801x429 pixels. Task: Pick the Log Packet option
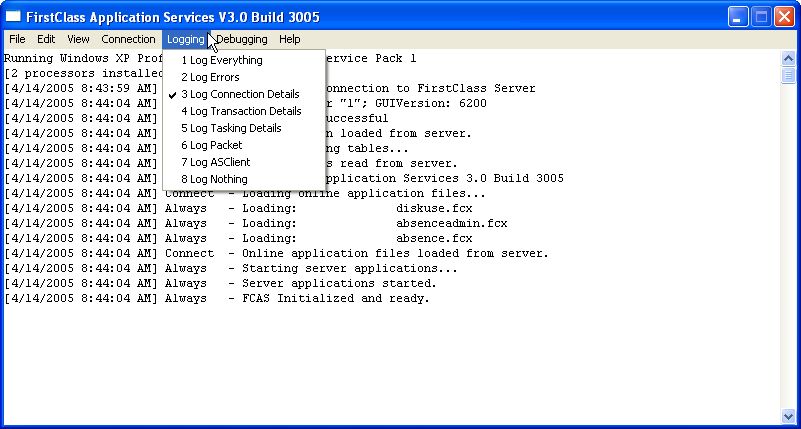211,145
